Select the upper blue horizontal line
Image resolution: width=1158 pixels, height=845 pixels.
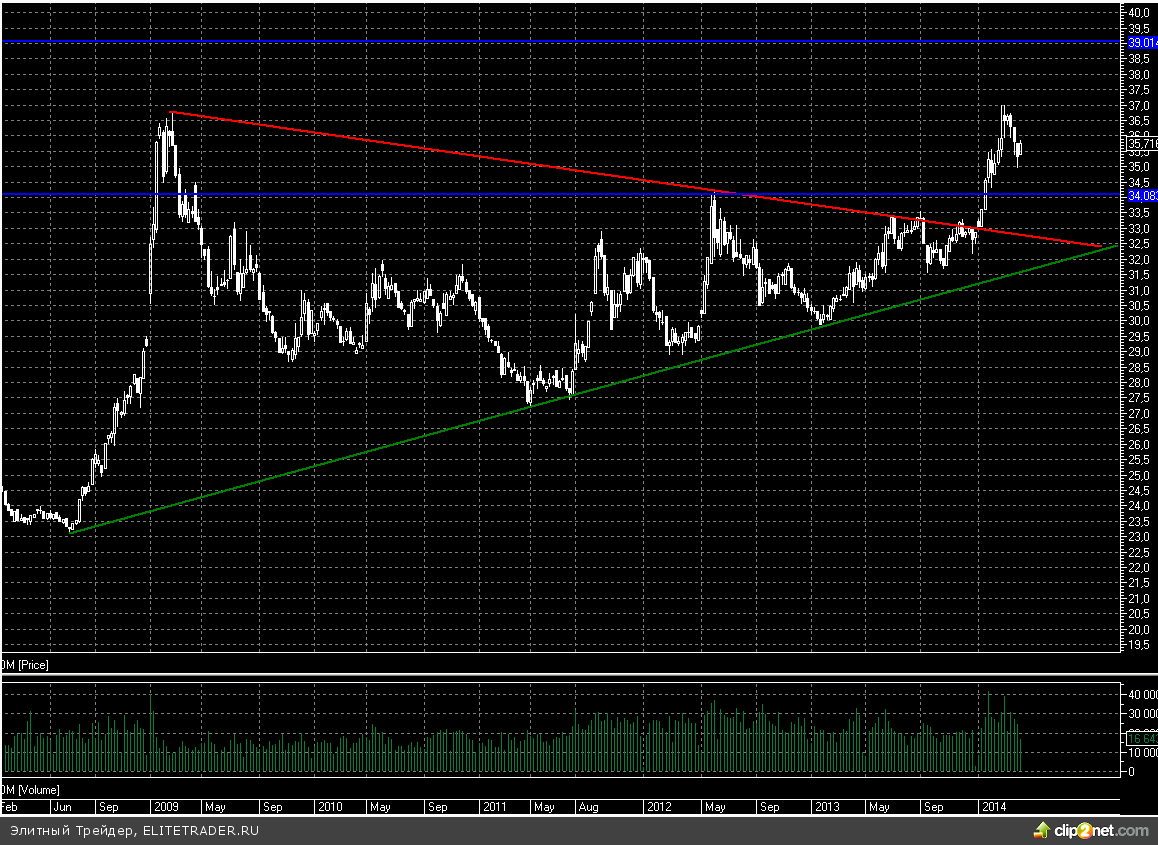pyautogui.click(x=561, y=41)
